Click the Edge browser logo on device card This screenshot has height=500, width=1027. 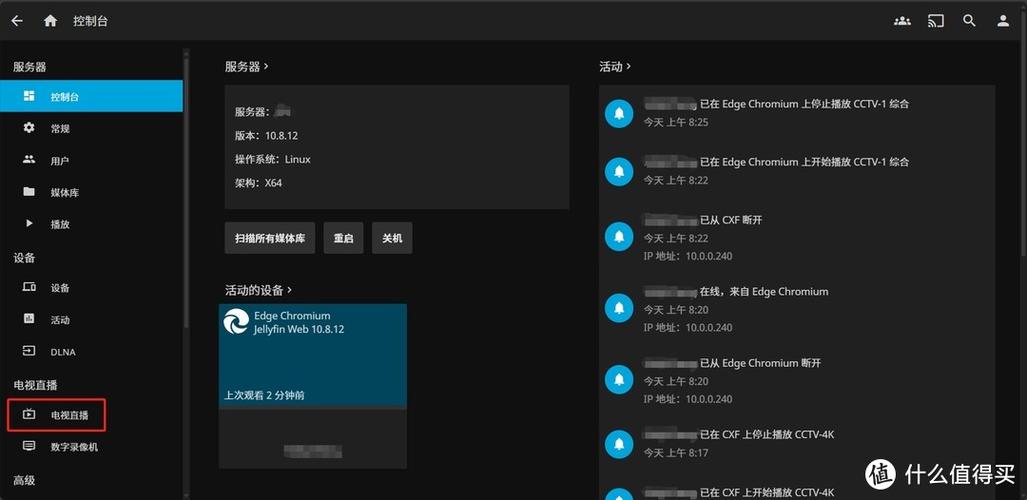click(236, 321)
